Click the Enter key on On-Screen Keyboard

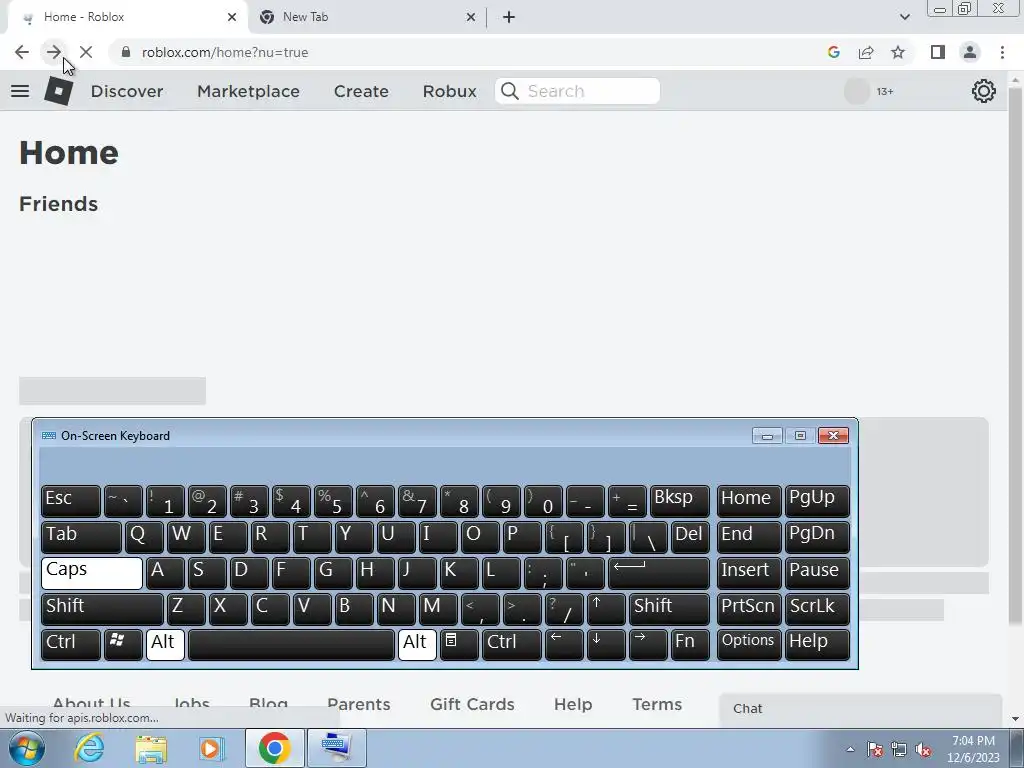(658, 573)
